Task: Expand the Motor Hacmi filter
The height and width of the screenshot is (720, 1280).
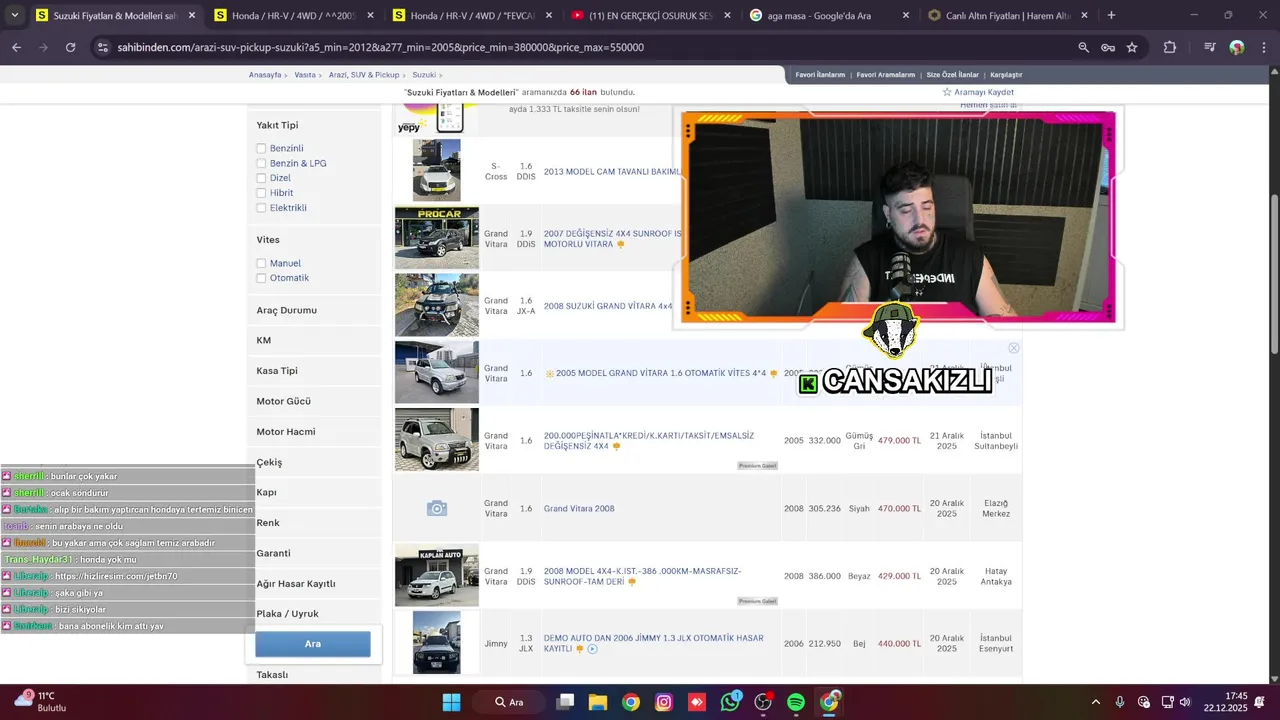Action: coord(314,432)
